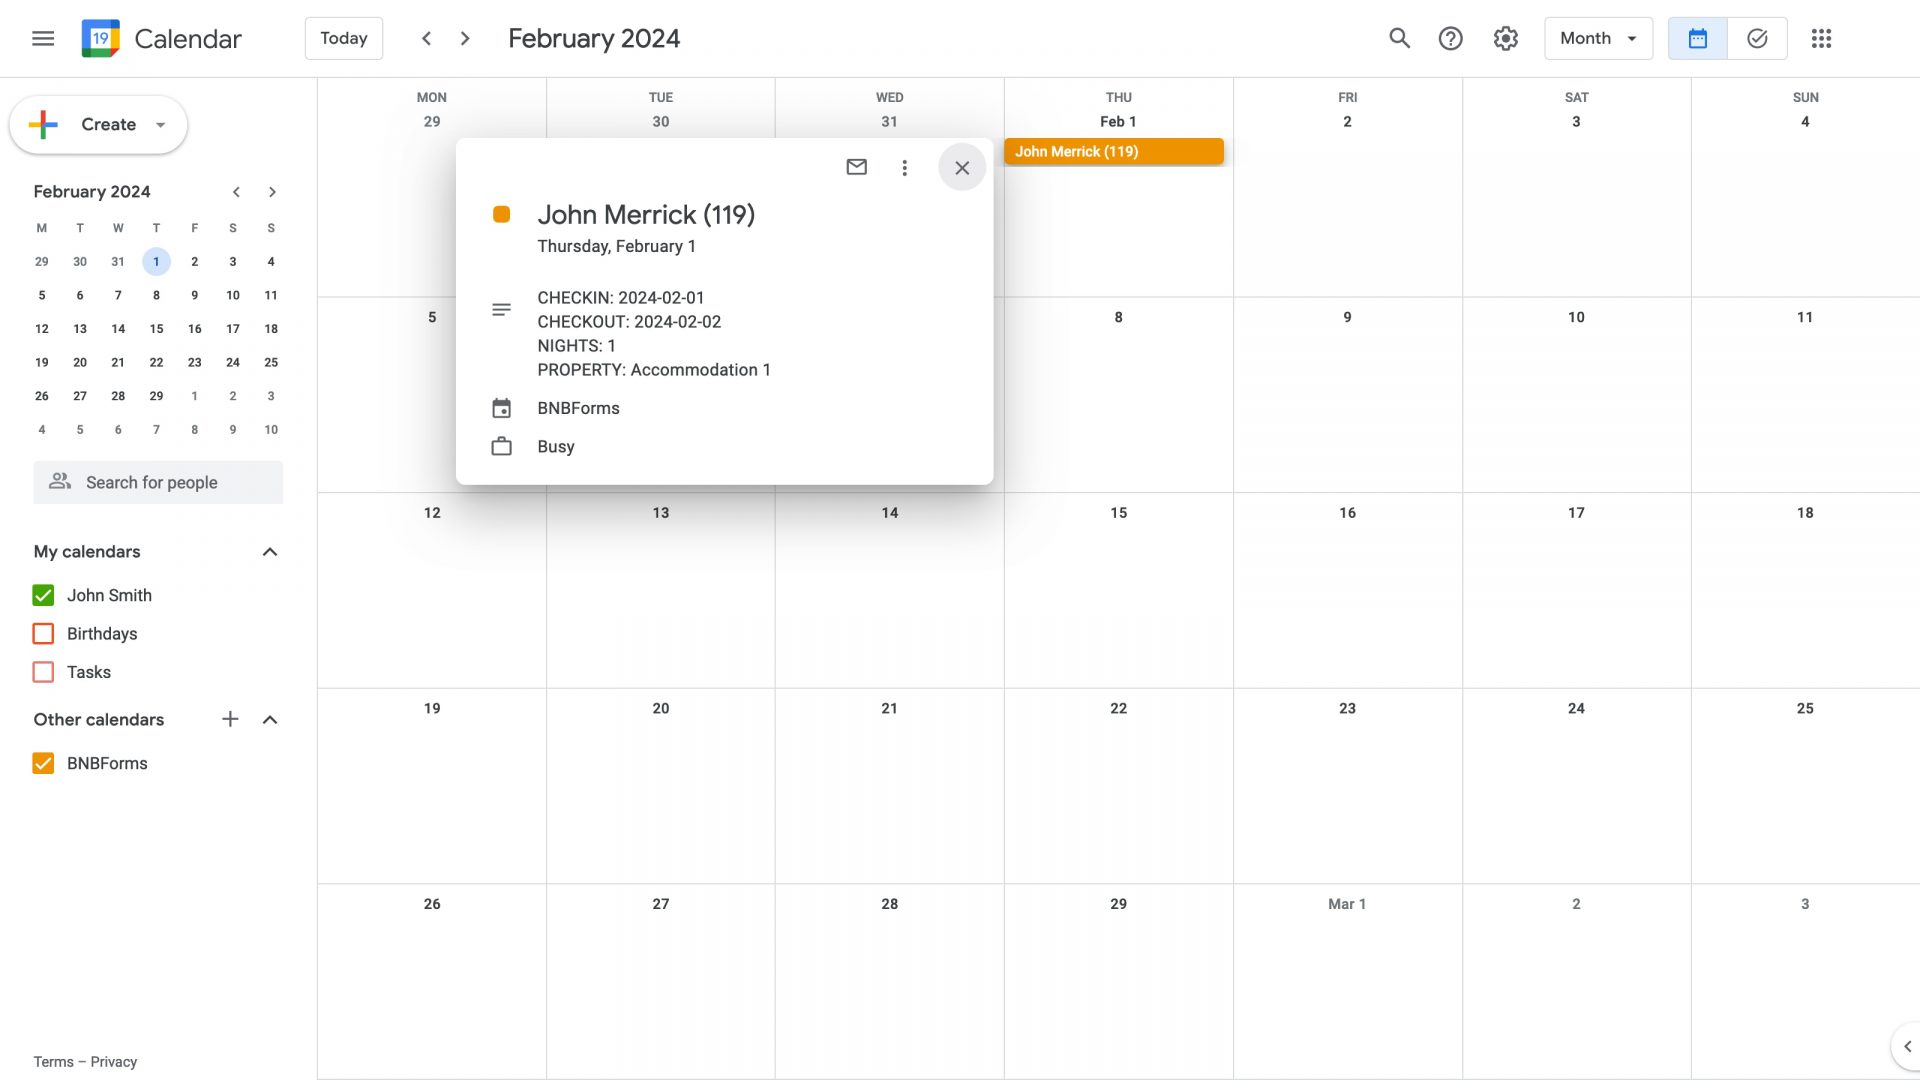Click the event color swatch in the popup
1920x1080 pixels.
(502, 214)
